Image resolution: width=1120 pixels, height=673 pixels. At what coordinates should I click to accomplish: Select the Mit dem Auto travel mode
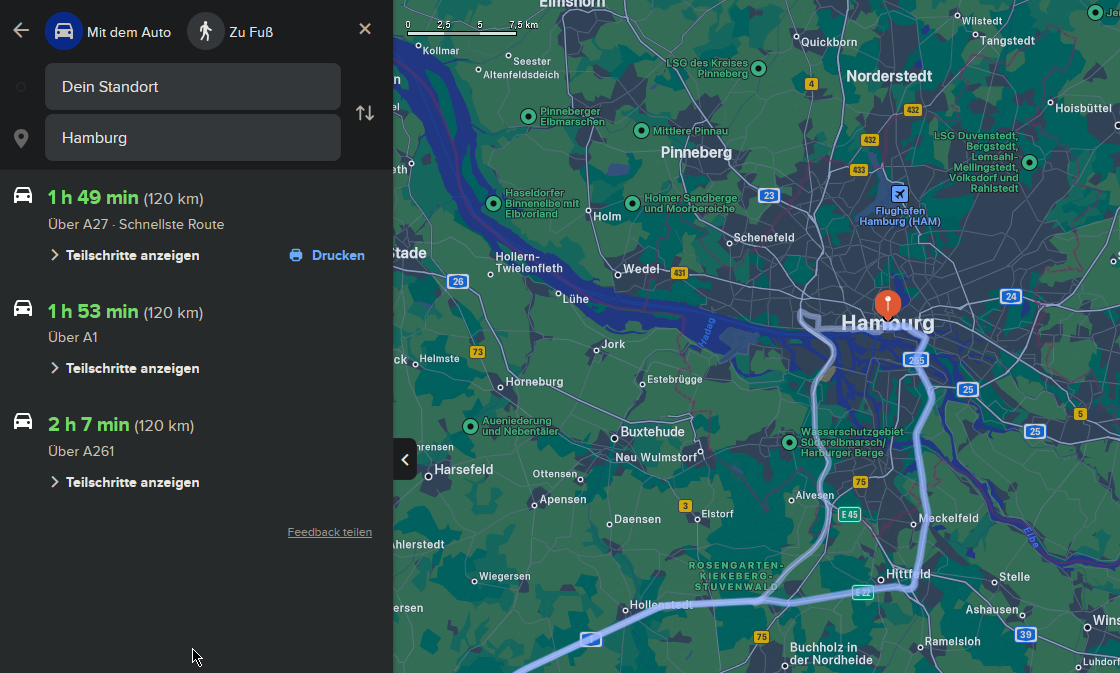[109, 31]
